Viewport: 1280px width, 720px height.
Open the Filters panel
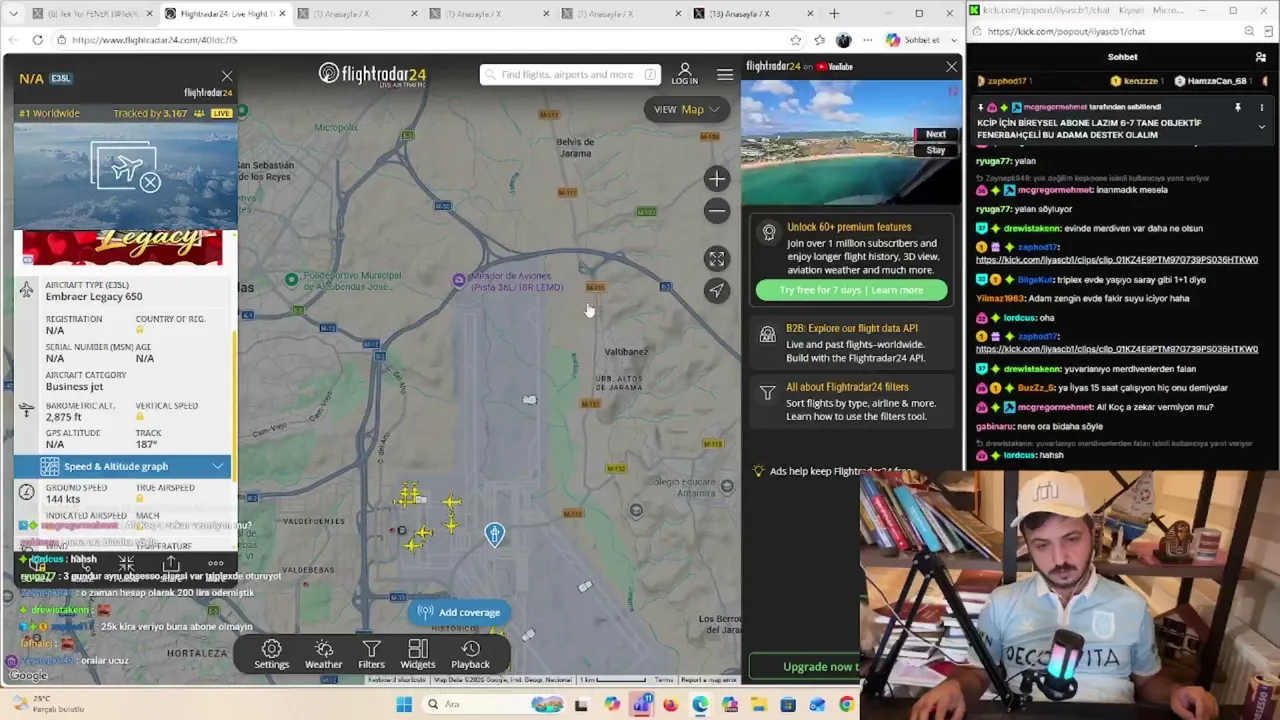click(371, 654)
